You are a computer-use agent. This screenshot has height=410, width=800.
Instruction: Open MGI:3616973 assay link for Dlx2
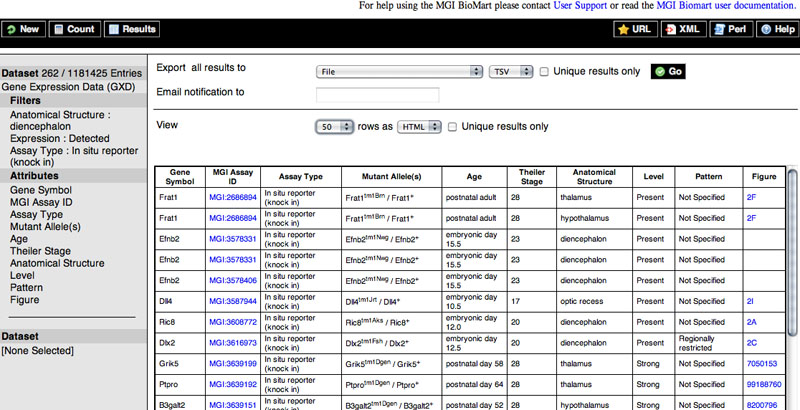pos(233,343)
